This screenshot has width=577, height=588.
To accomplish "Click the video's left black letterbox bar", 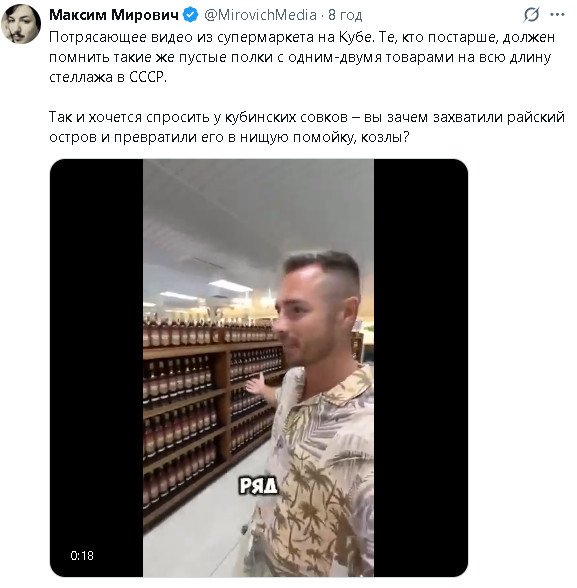I will click(x=96, y=368).
